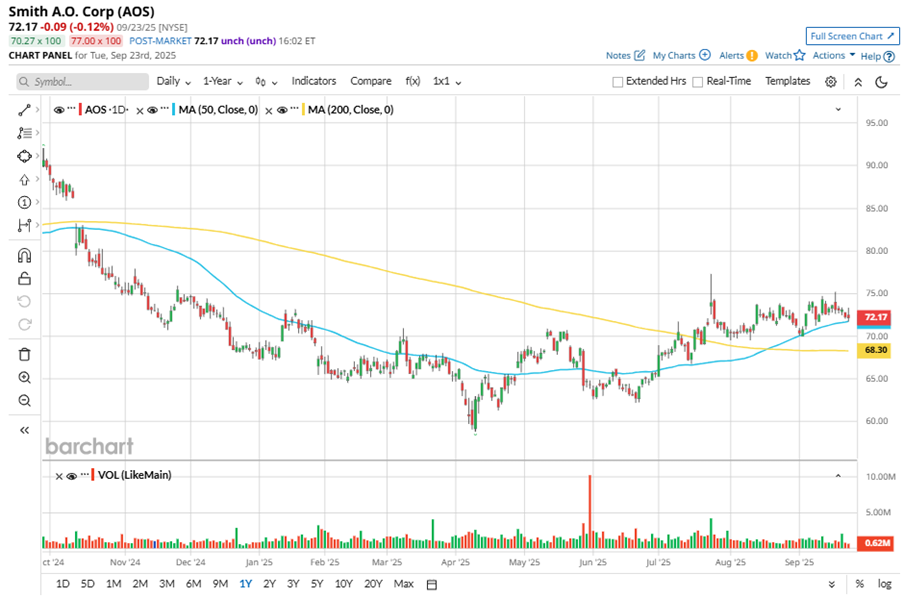The image size is (903, 598).
Task: Click the three dots beside AOS legend
Action: tap(71, 109)
